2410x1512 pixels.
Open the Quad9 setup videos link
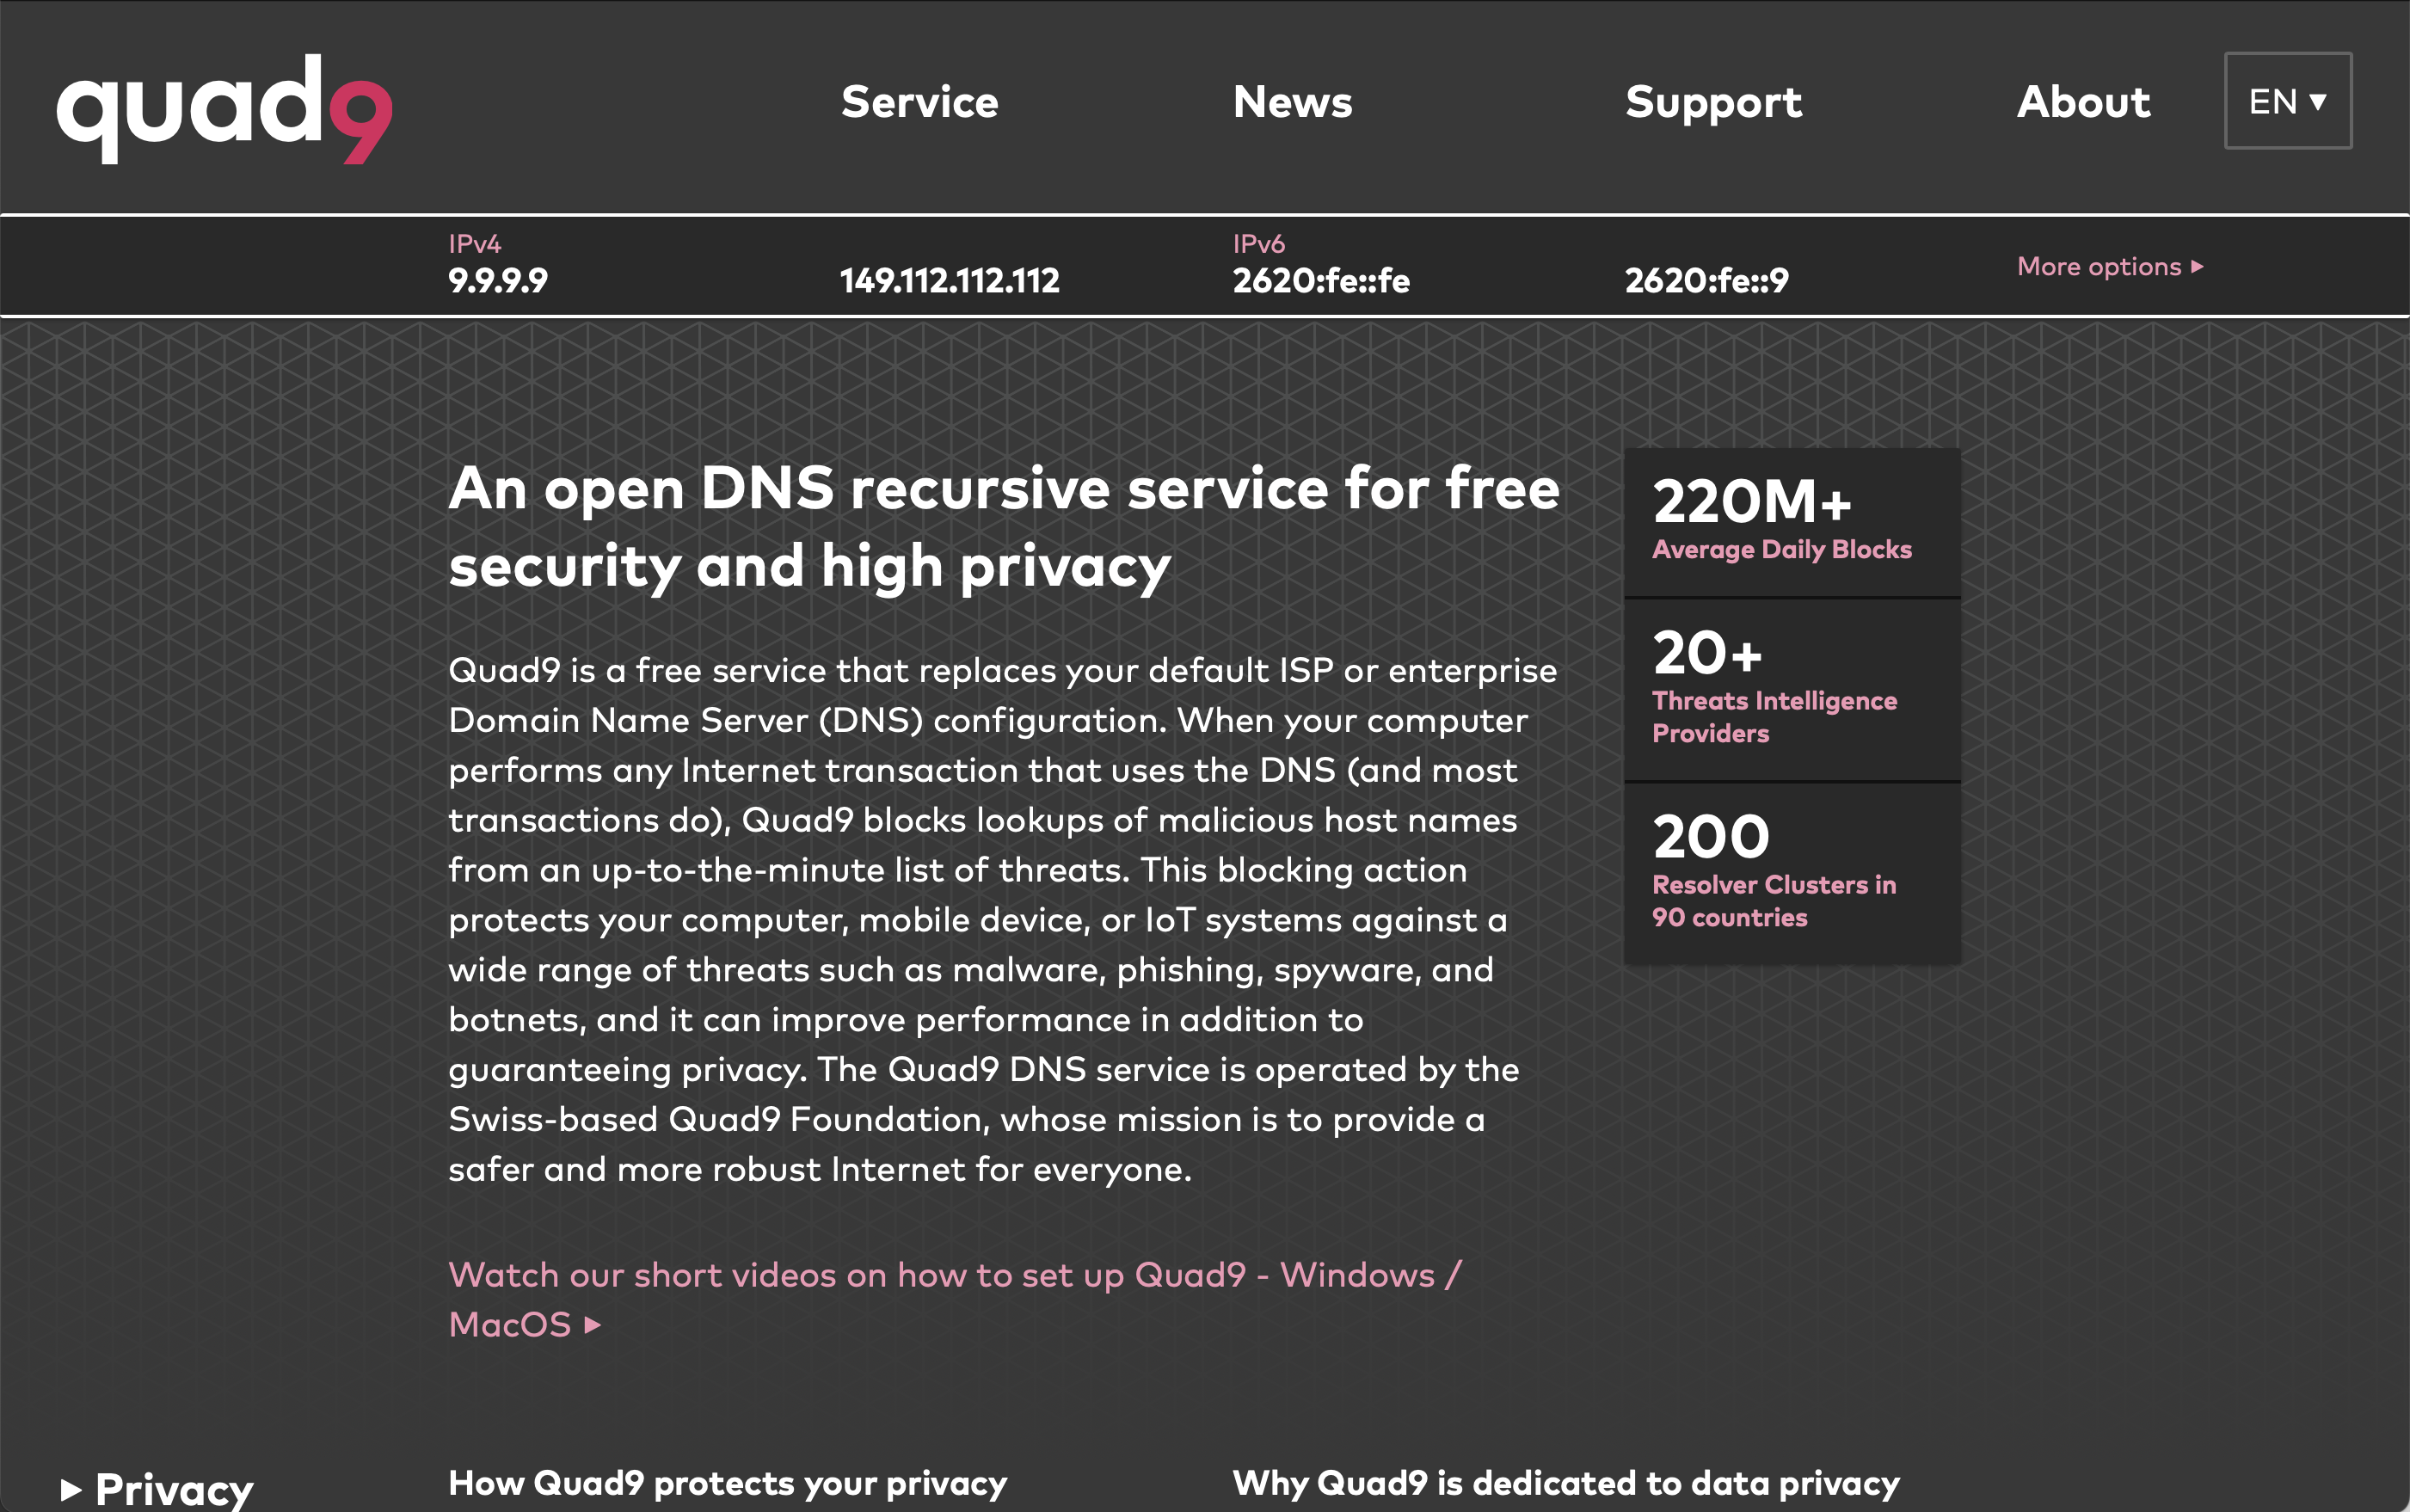coord(955,1274)
